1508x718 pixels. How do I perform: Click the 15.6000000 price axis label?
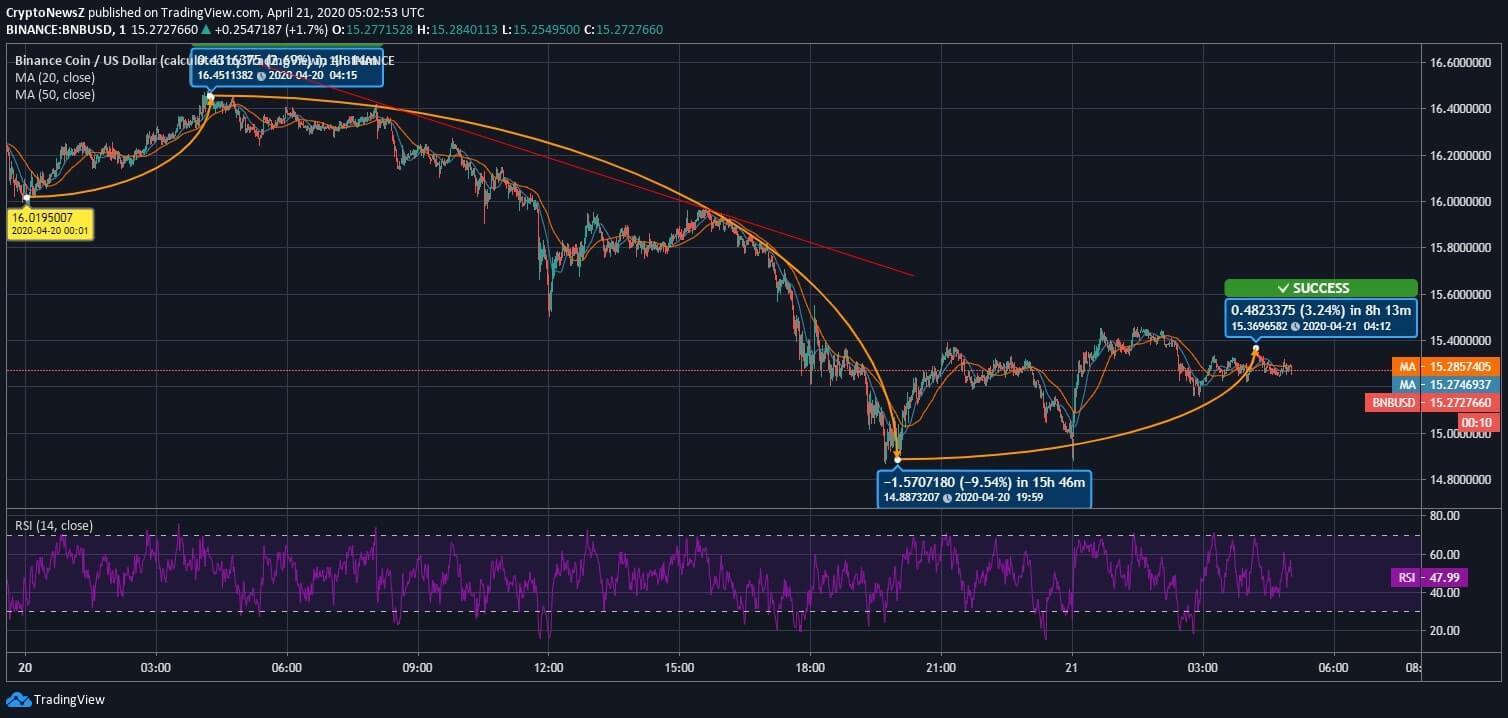(x=1462, y=295)
